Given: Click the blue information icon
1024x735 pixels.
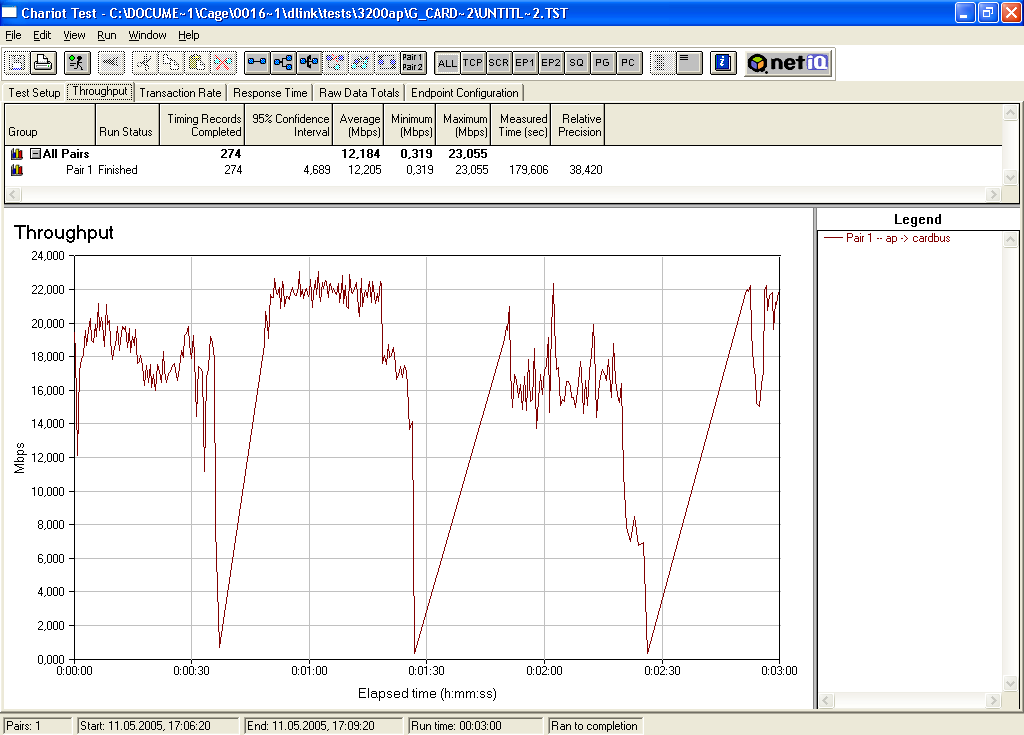Looking at the screenshot, I should (x=723, y=63).
